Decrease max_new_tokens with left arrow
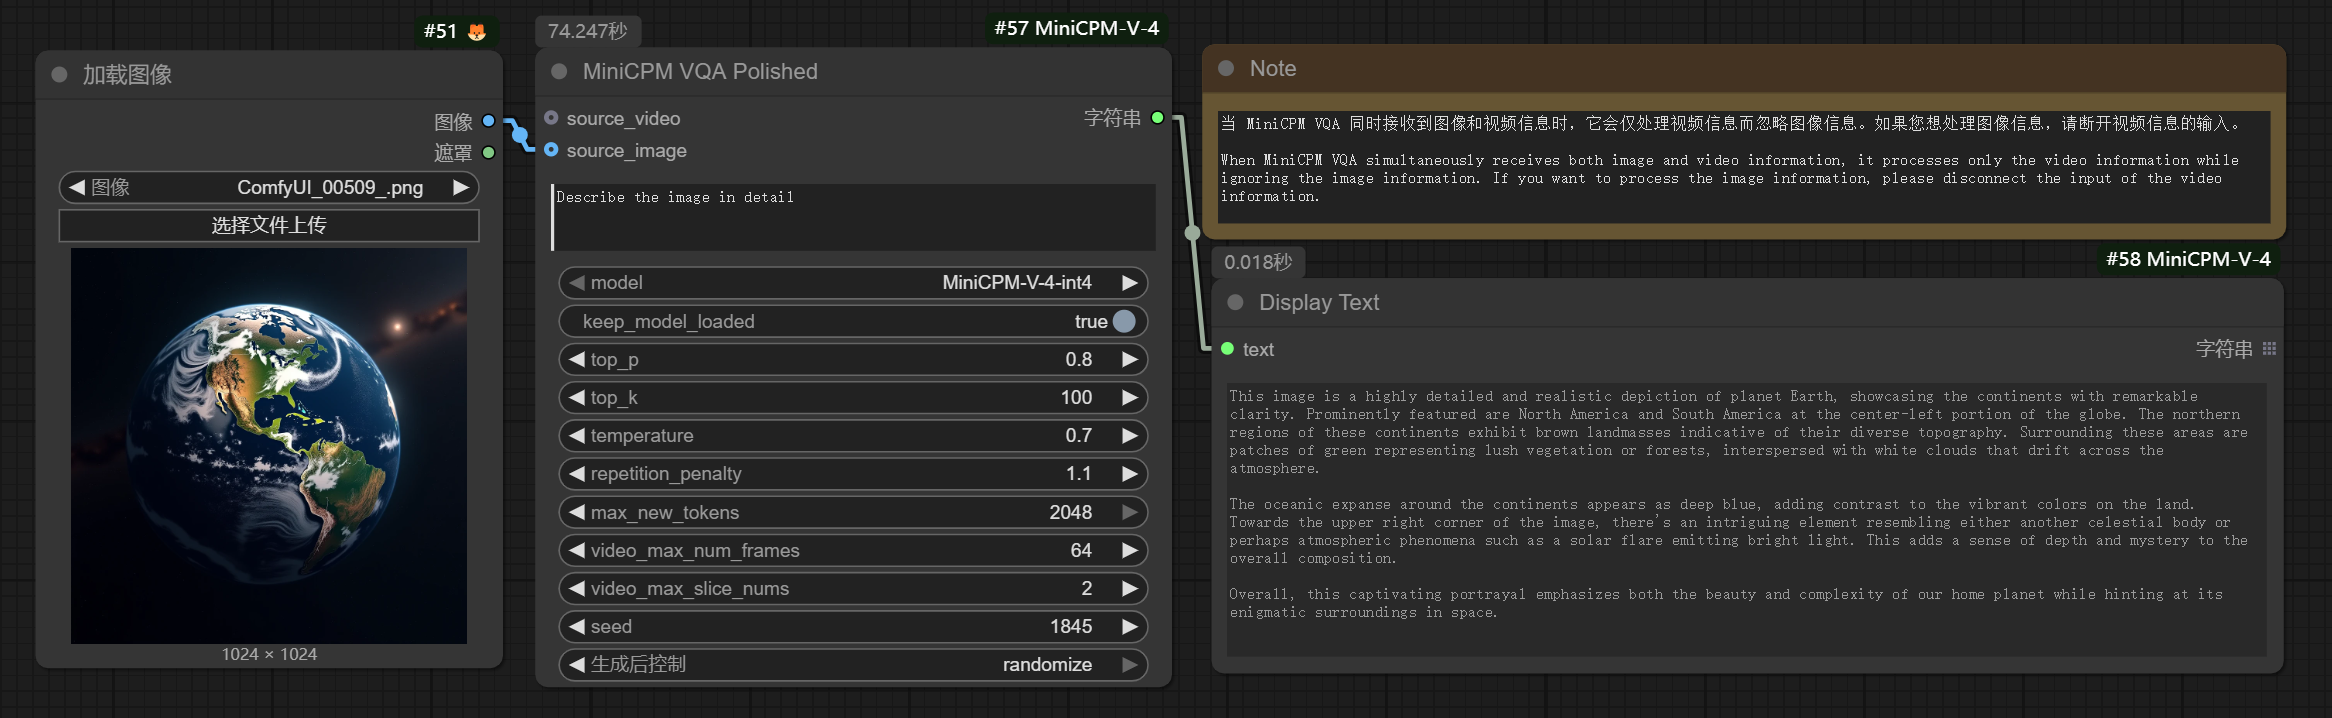 tap(576, 512)
